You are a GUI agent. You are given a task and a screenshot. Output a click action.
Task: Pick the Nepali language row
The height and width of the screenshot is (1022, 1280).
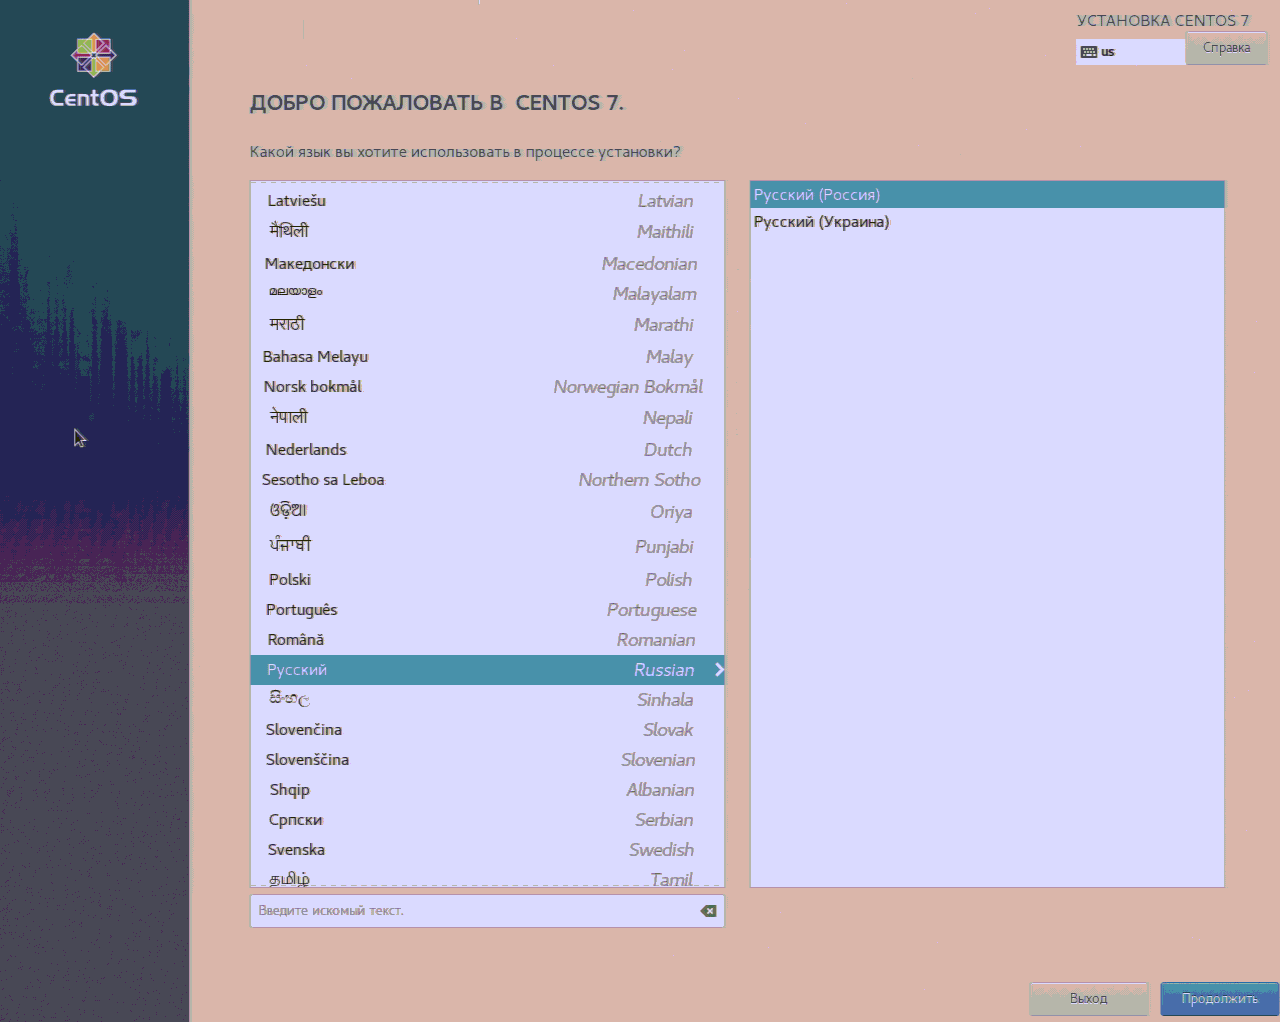[x=487, y=418]
